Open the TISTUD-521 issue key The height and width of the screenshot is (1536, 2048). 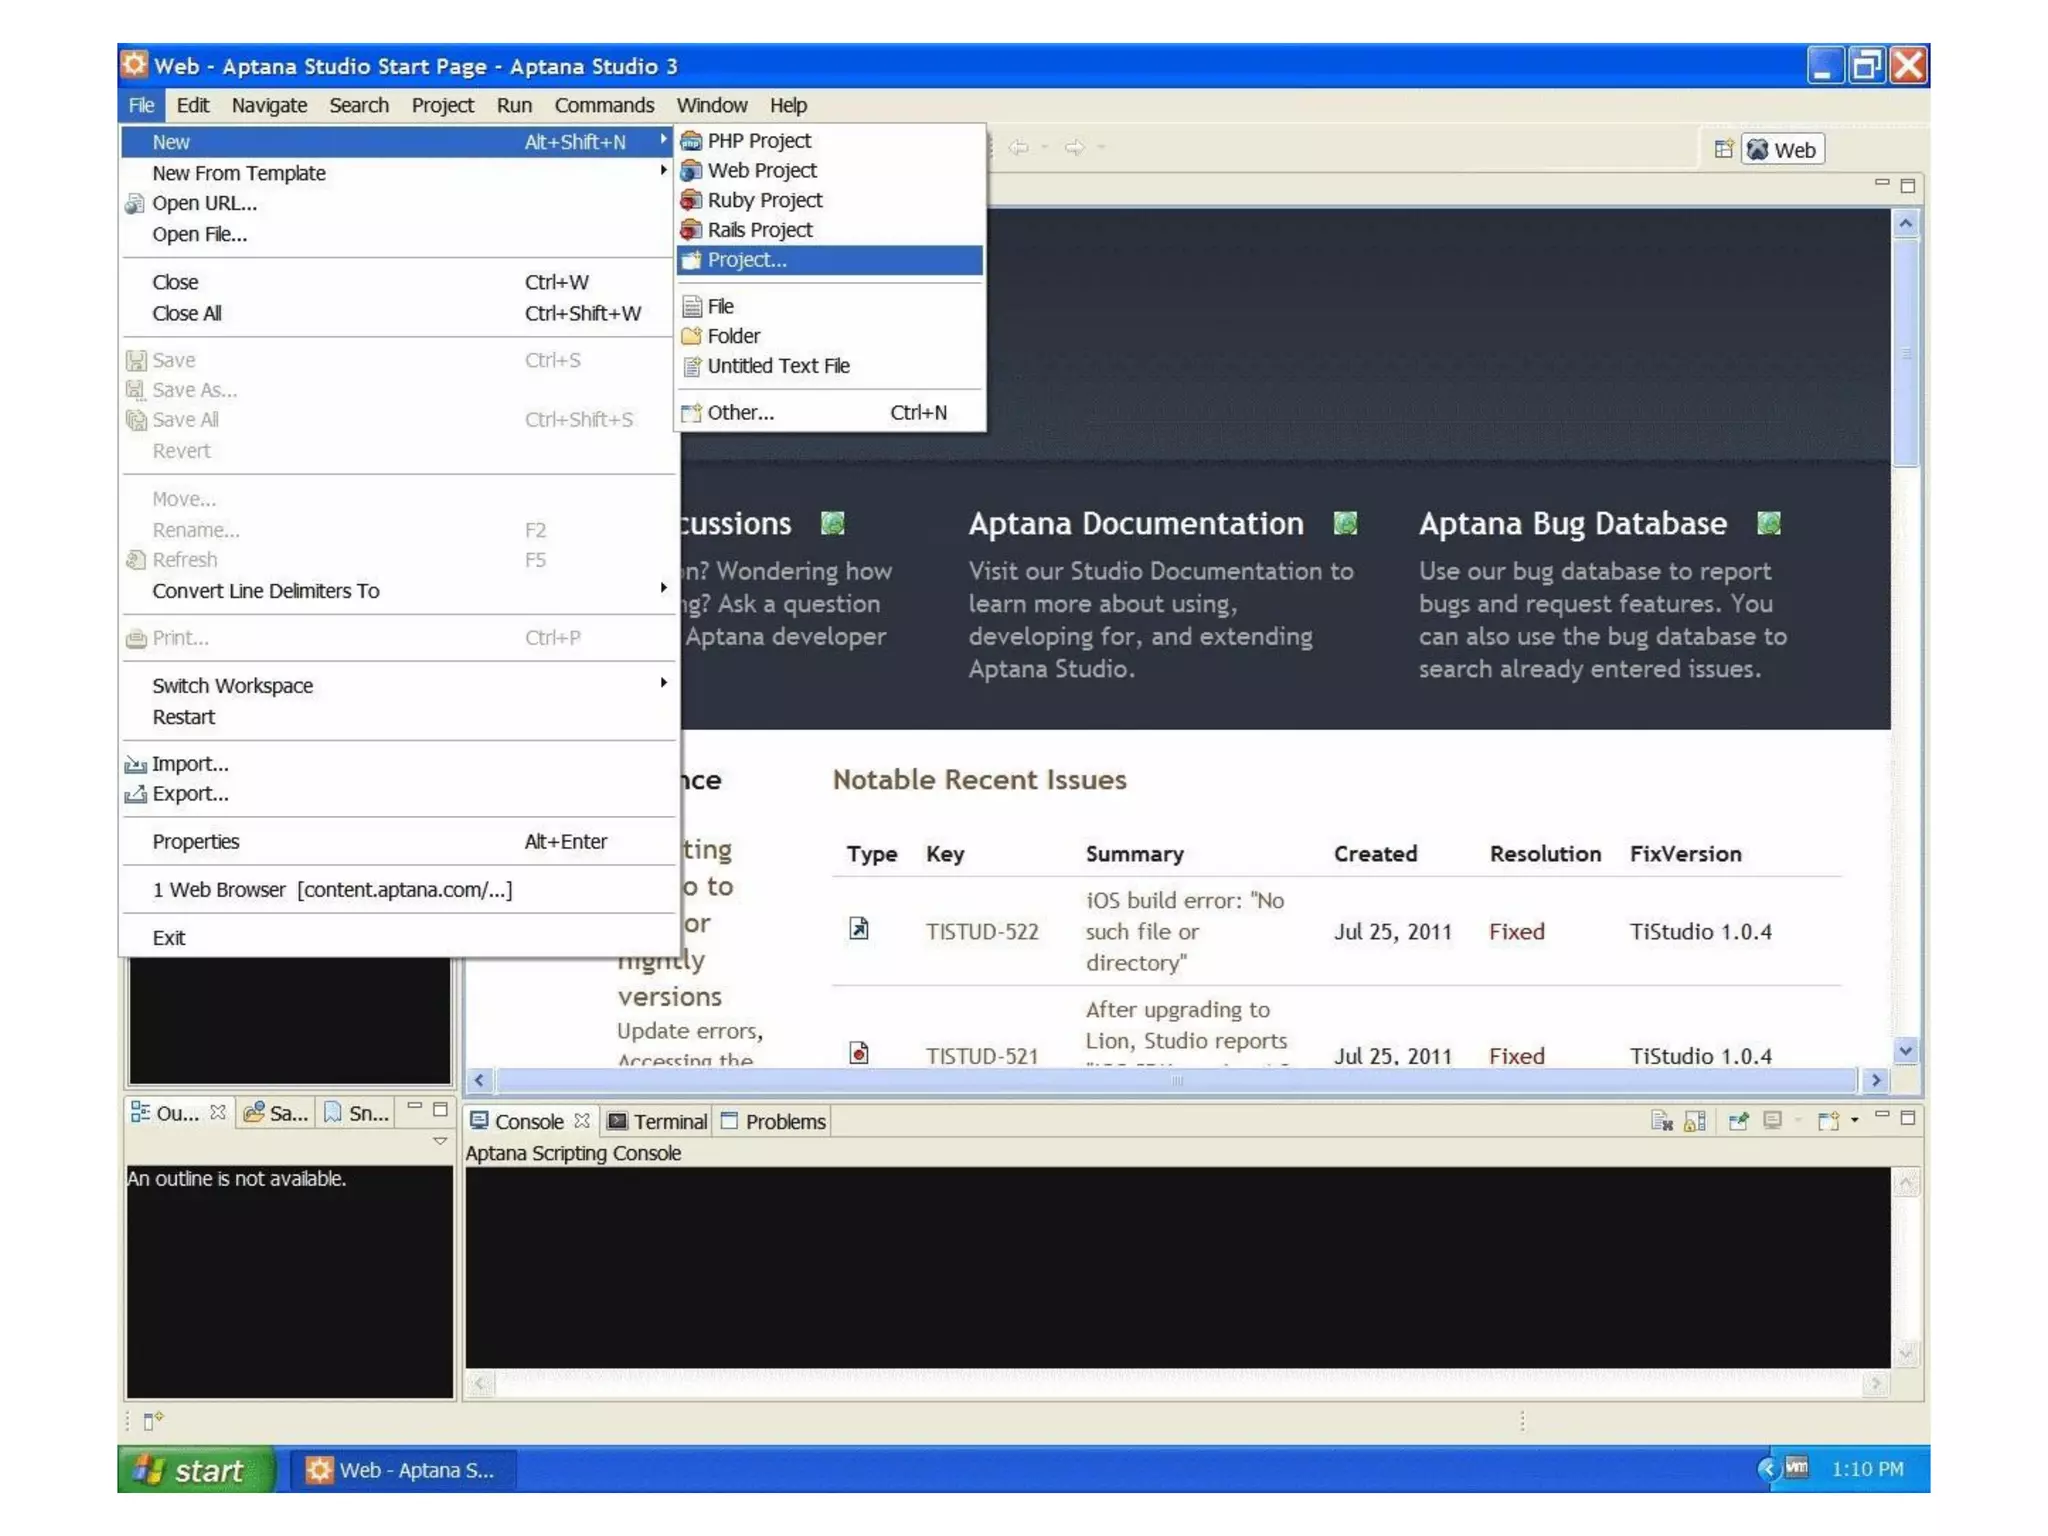(x=982, y=1056)
